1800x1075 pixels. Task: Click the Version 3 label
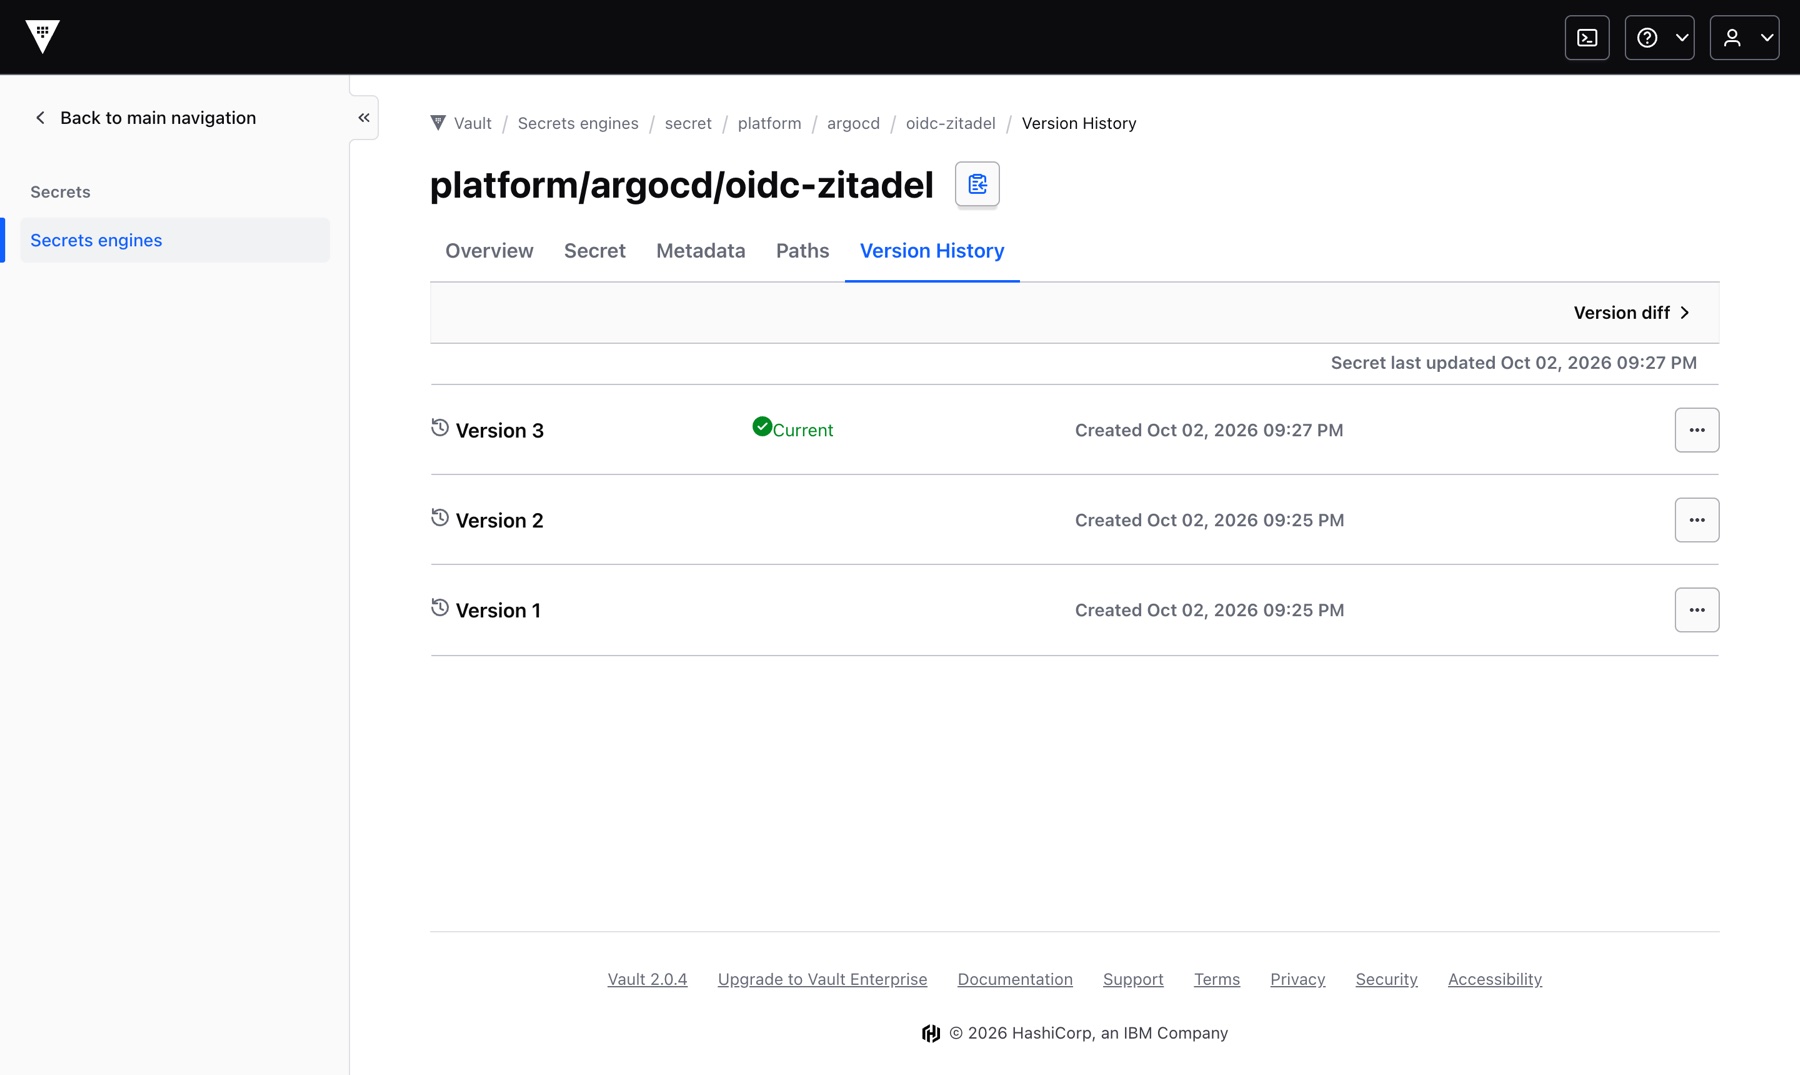(x=500, y=431)
